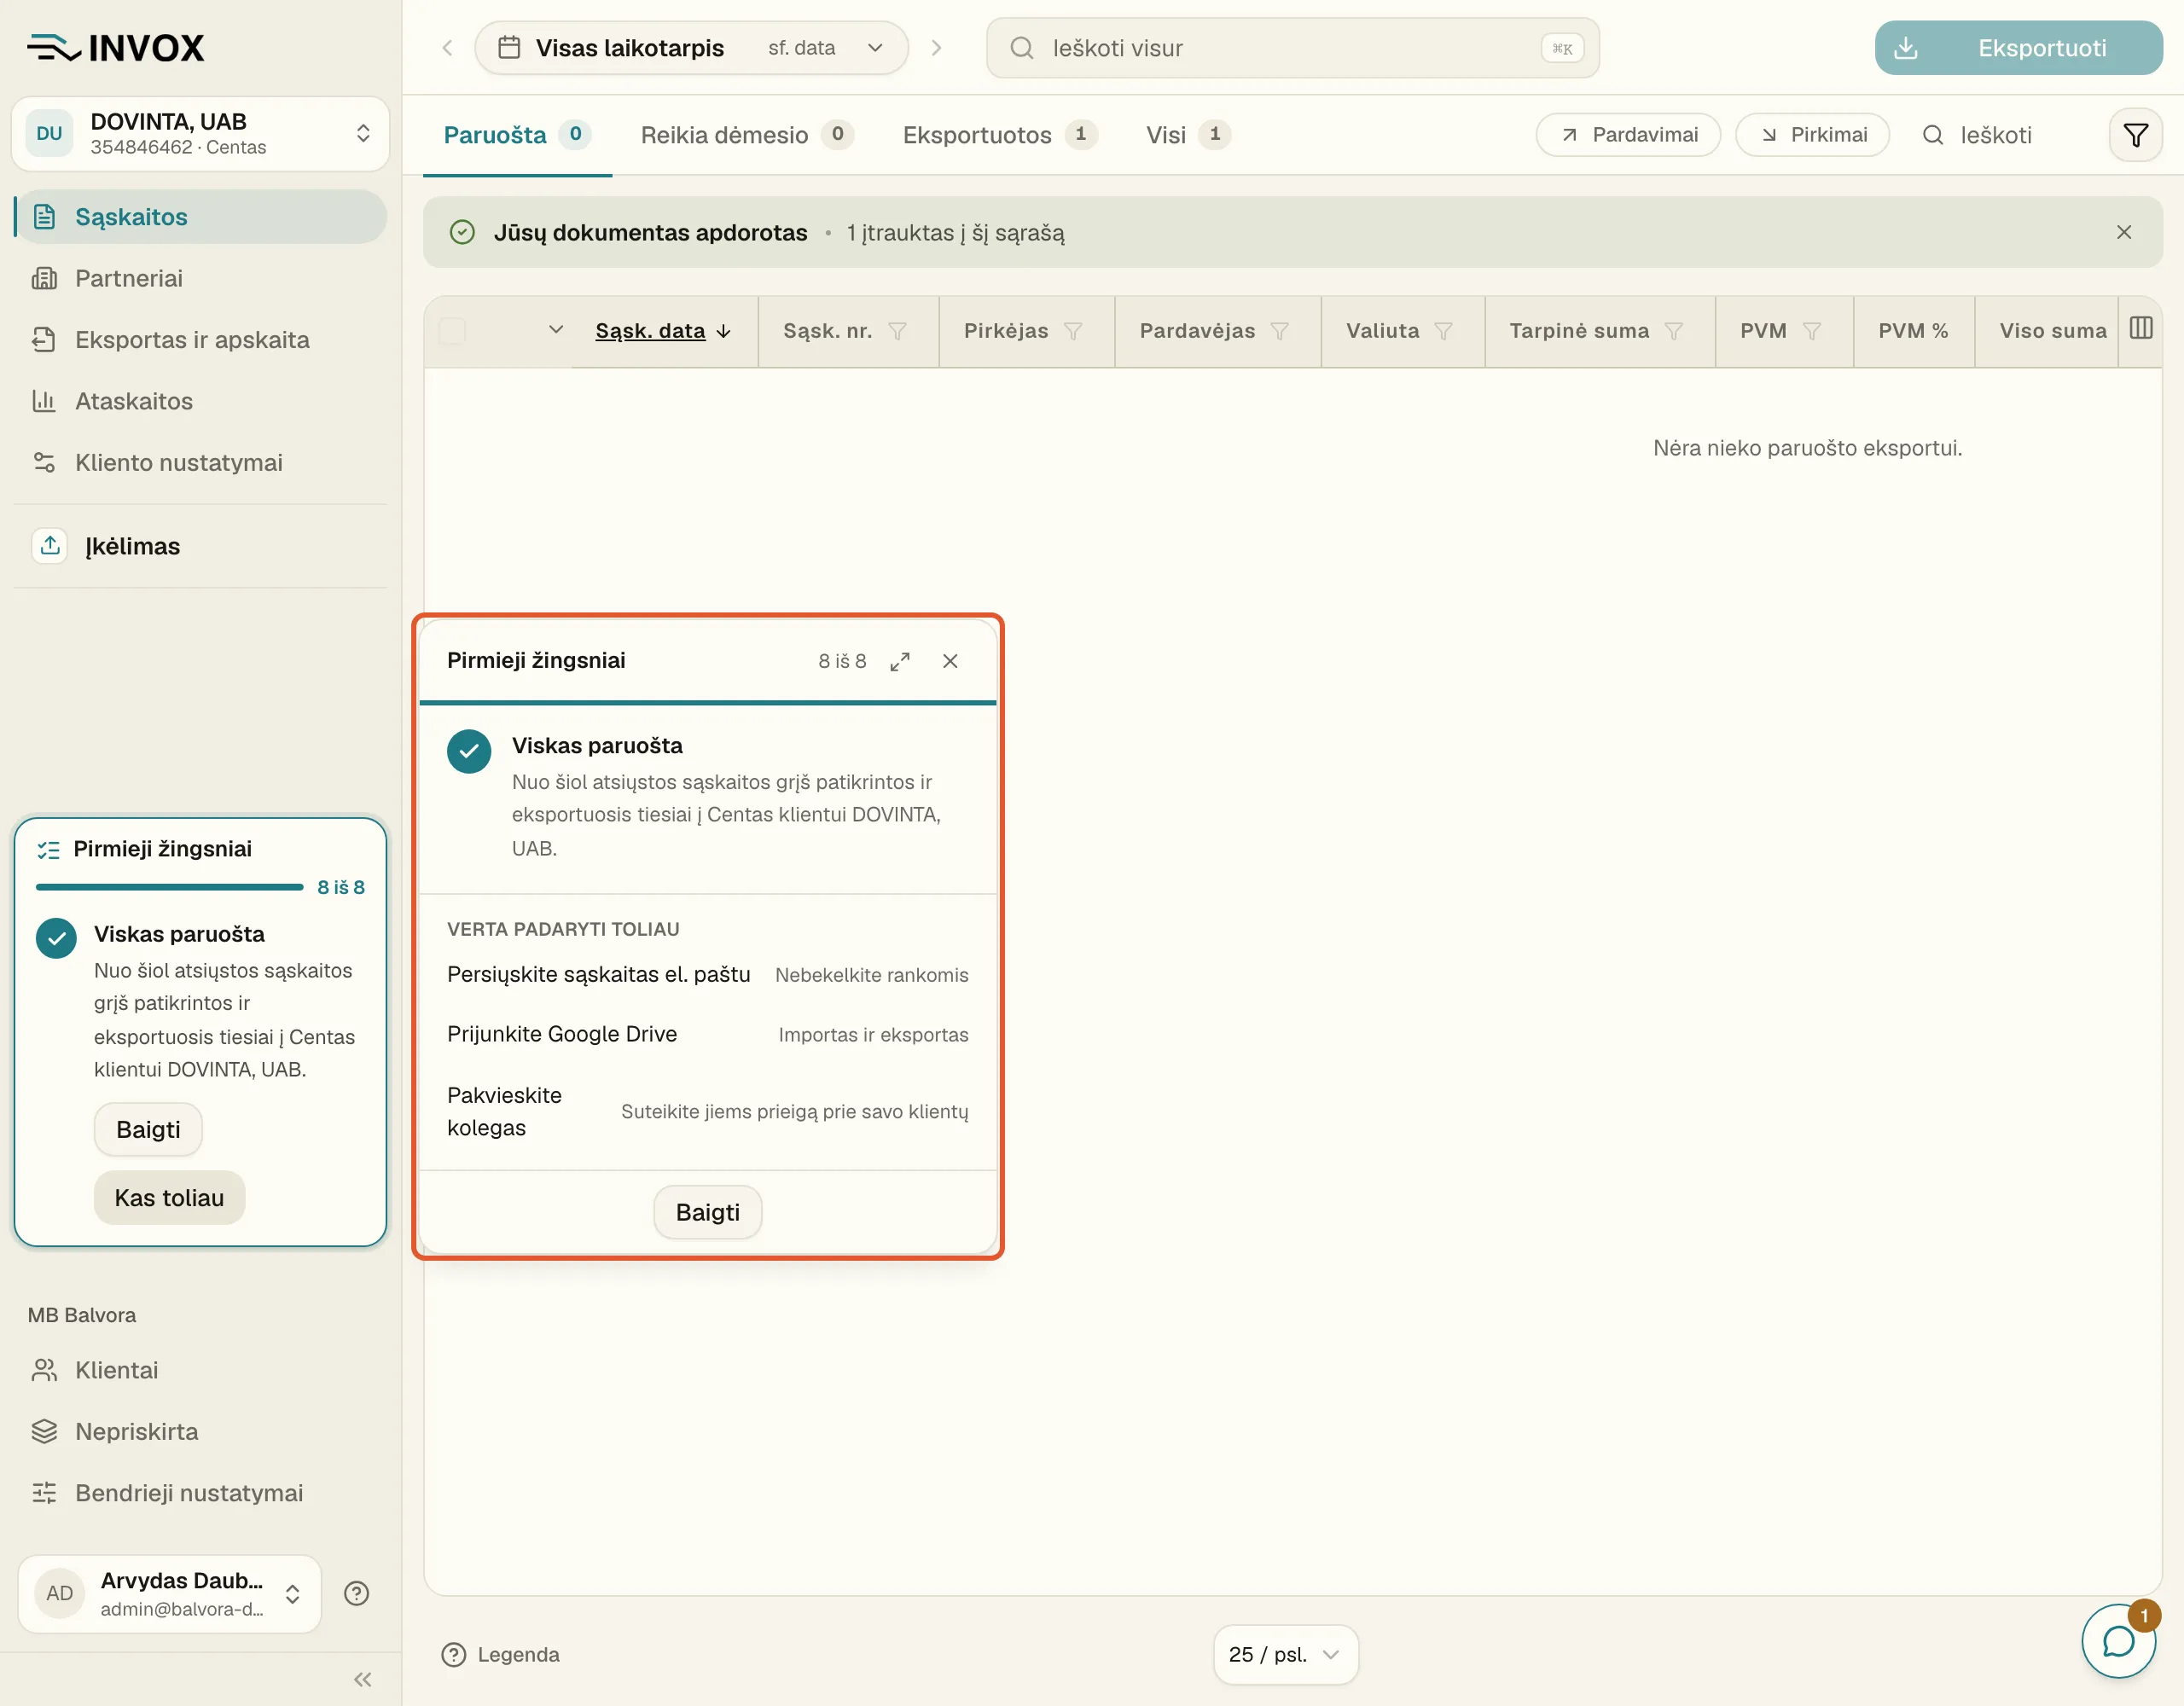
Task: Click Kas toliau in sidebar card
Action: click(x=169, y=1197)
